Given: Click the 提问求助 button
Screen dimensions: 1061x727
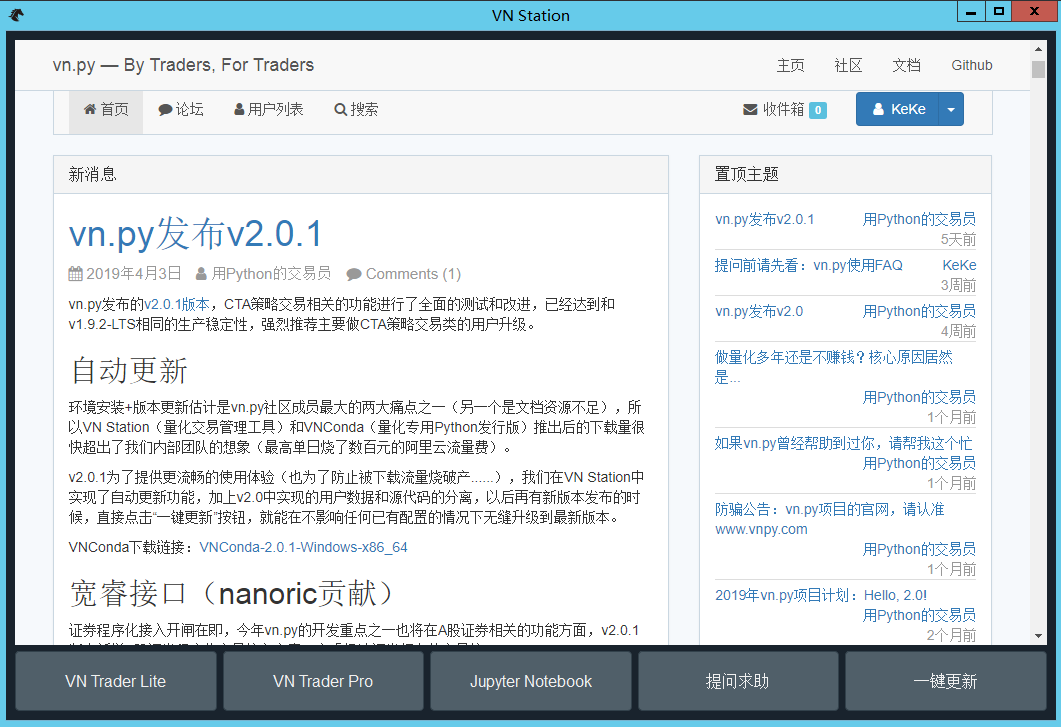Looking at the screenshot, I should coord(738,681).
